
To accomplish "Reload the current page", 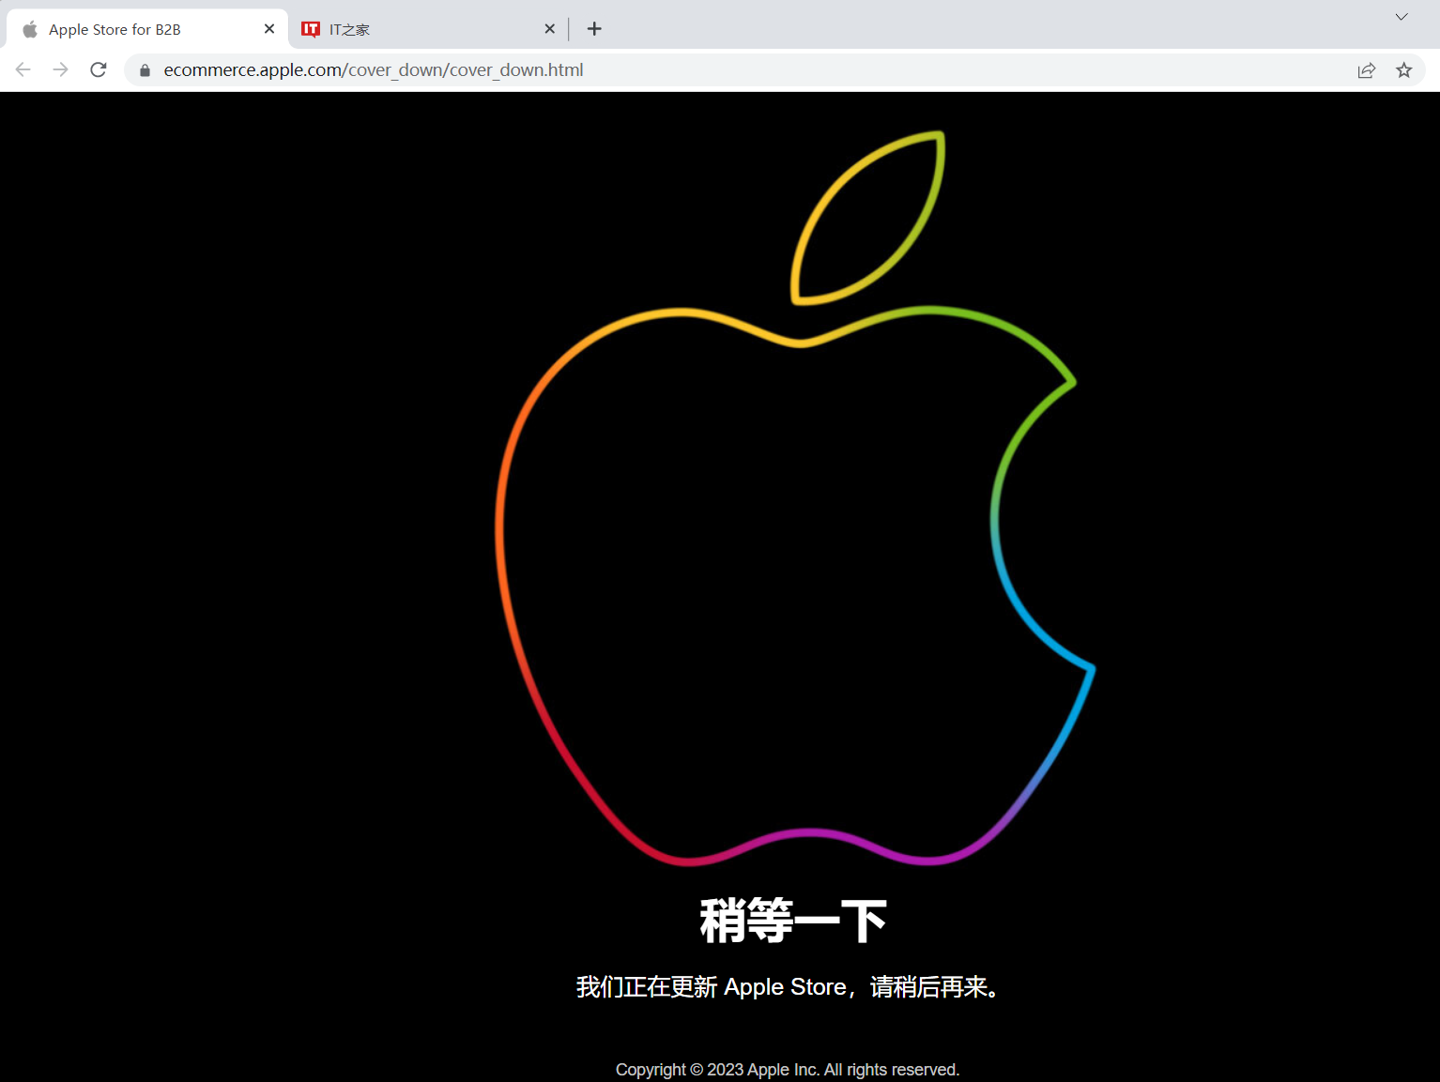I will (97, 69).
